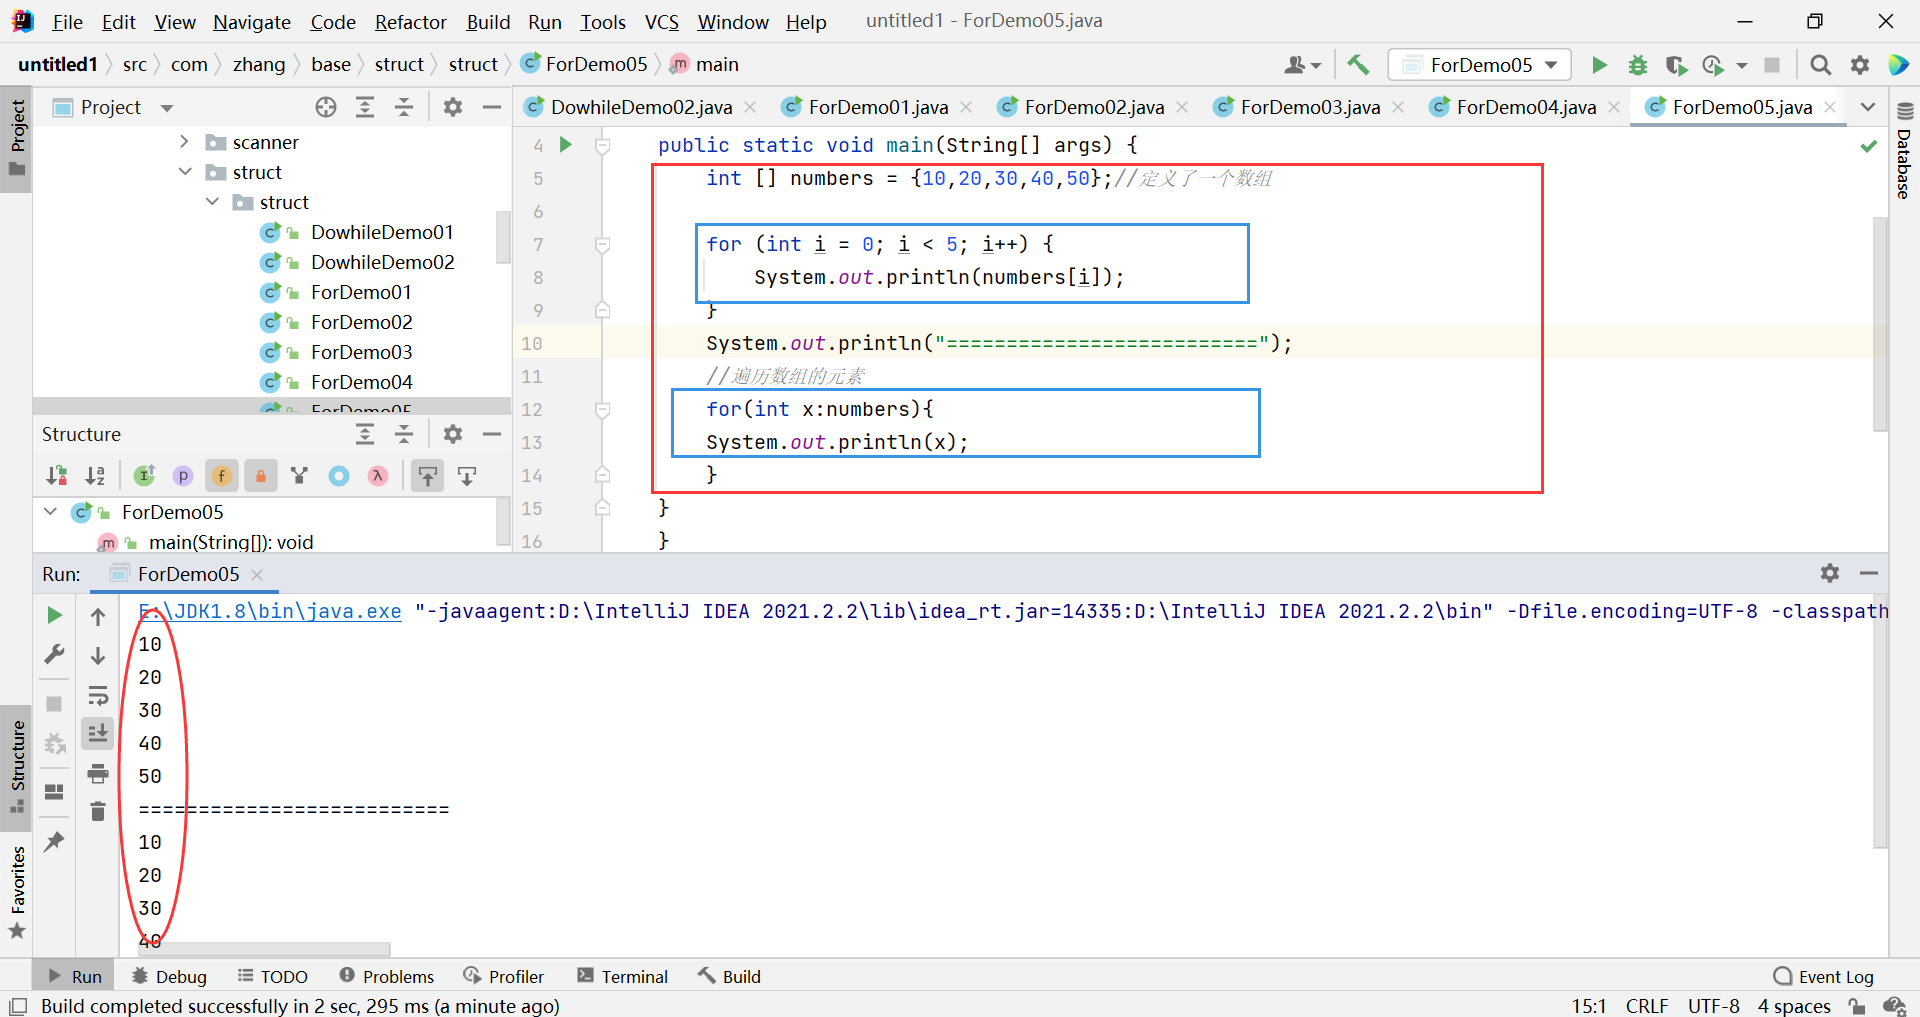
Task: Clear all trash icon in Run console
Action: point(98,811)
